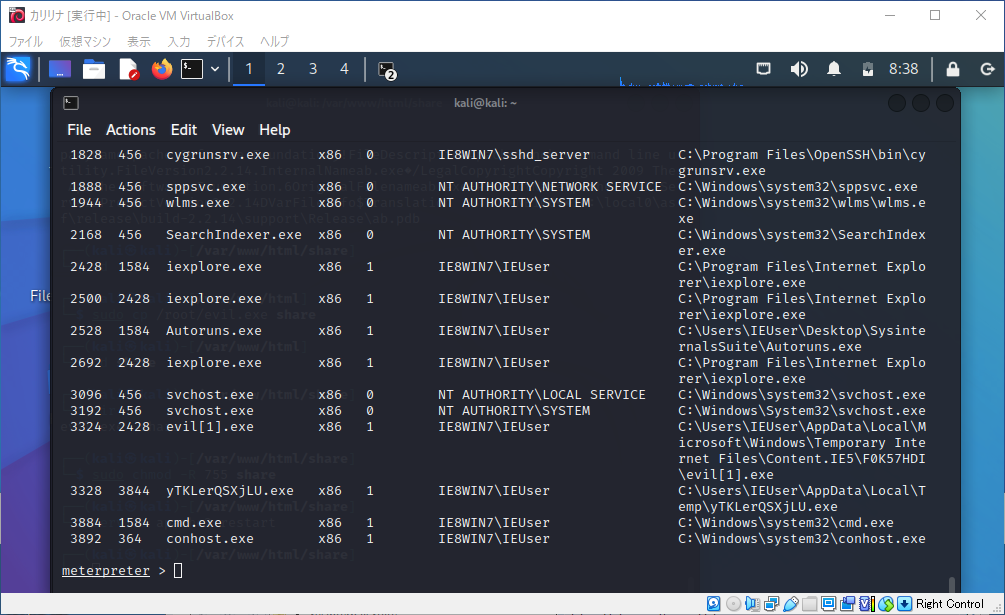Click the terminal vertical scrollbar
Screen dimensions: 1005x615
point(952,584)
